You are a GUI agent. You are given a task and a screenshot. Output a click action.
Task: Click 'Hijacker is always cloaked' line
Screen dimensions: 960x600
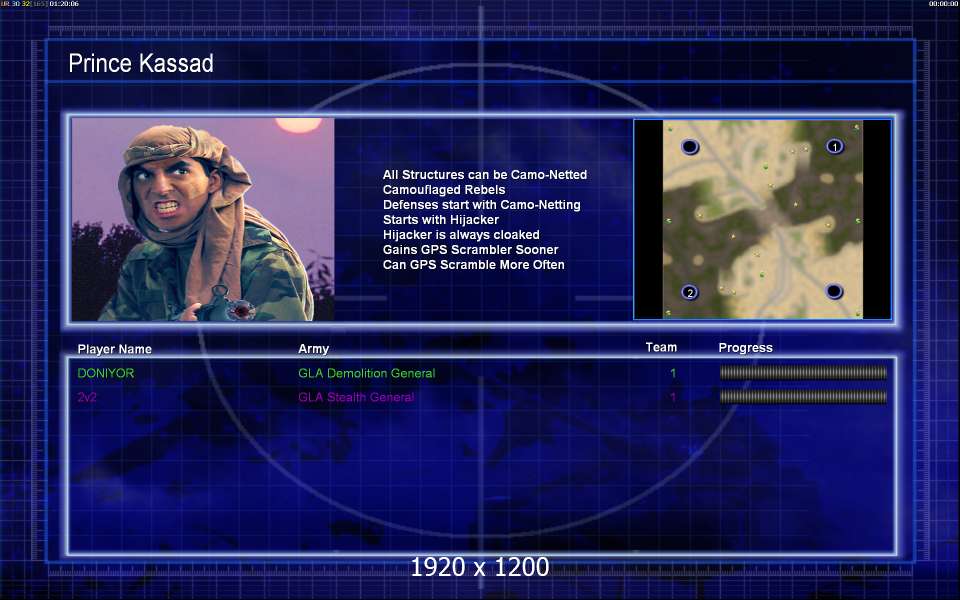pyautogui.click(x=461, y=234)
